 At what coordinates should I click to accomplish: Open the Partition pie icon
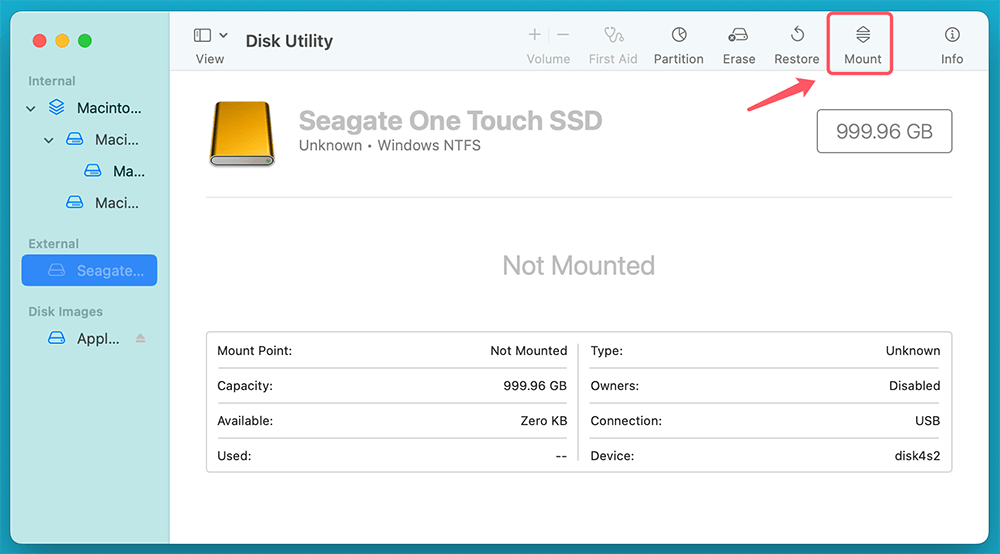[678, 35]
